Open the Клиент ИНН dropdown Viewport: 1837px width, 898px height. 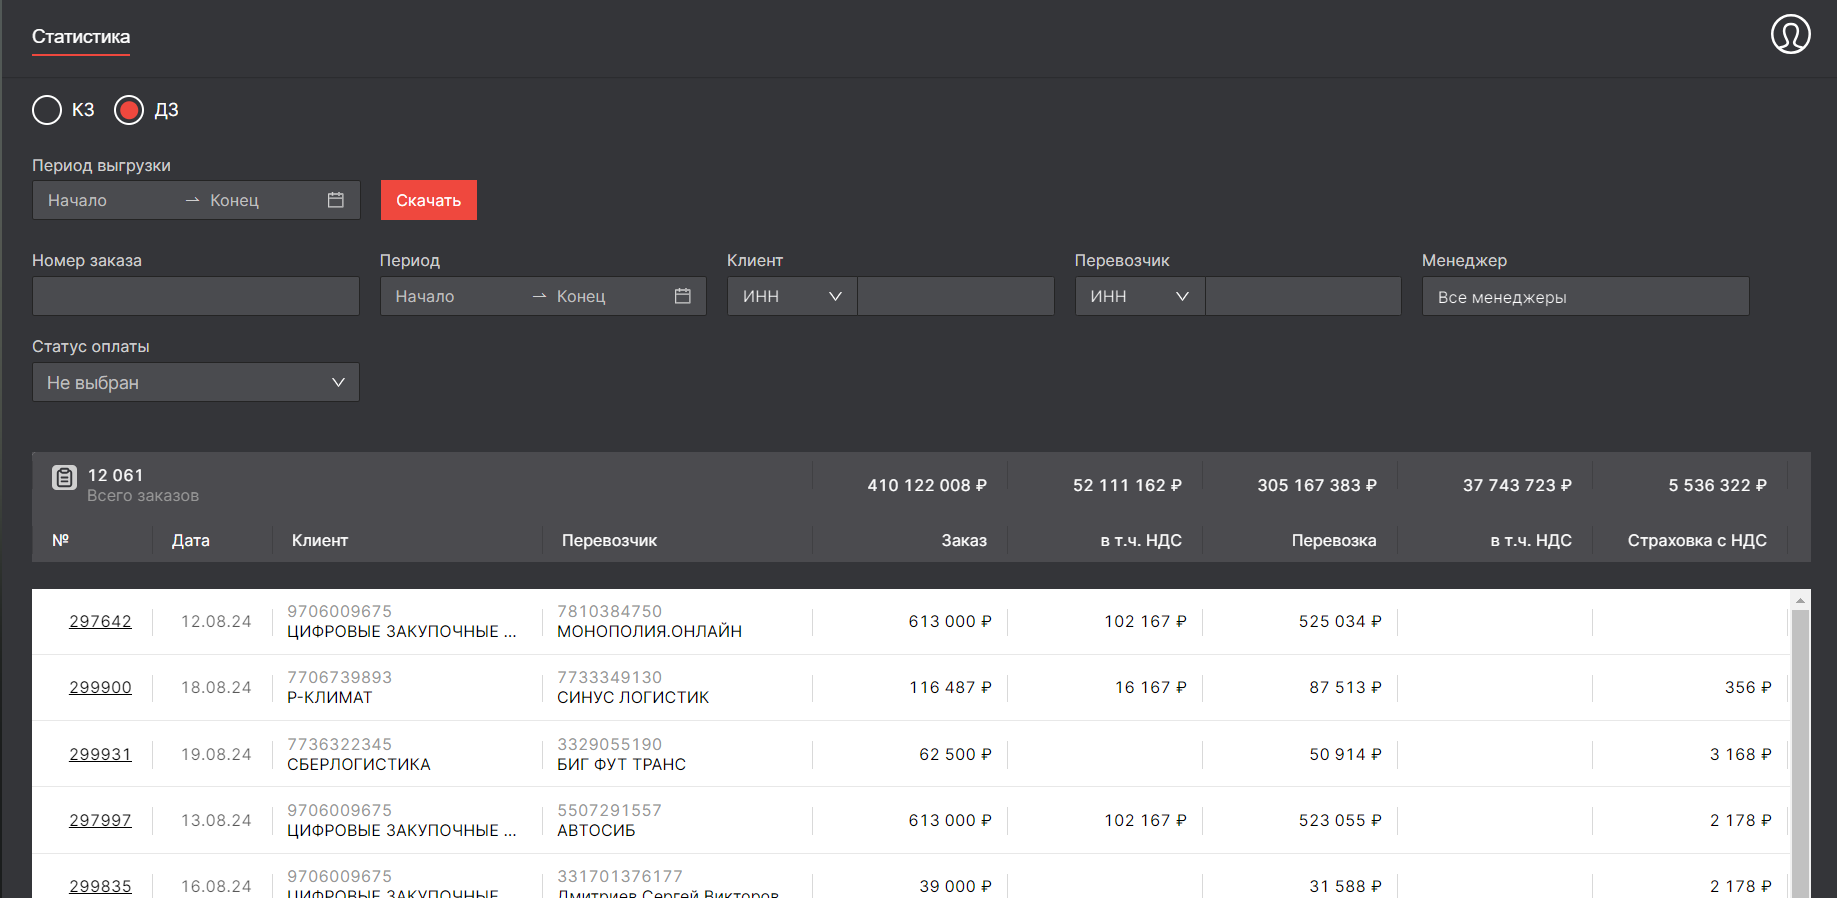click(792, 296)
